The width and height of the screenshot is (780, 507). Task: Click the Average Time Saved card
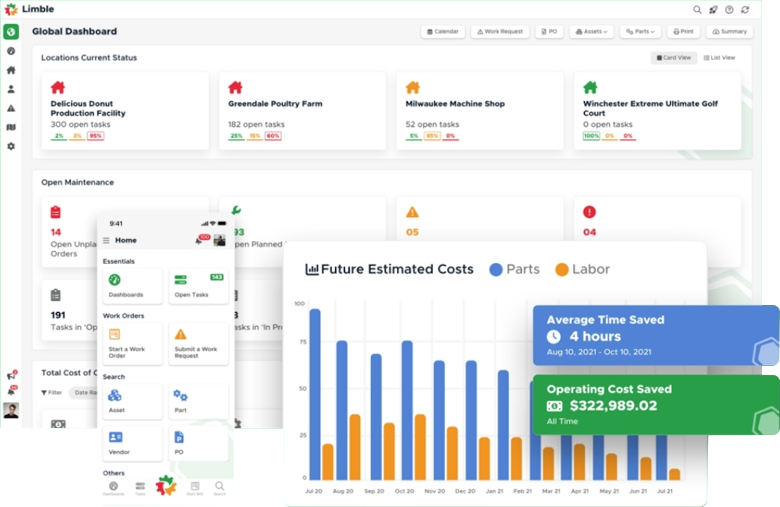(656, 335)
